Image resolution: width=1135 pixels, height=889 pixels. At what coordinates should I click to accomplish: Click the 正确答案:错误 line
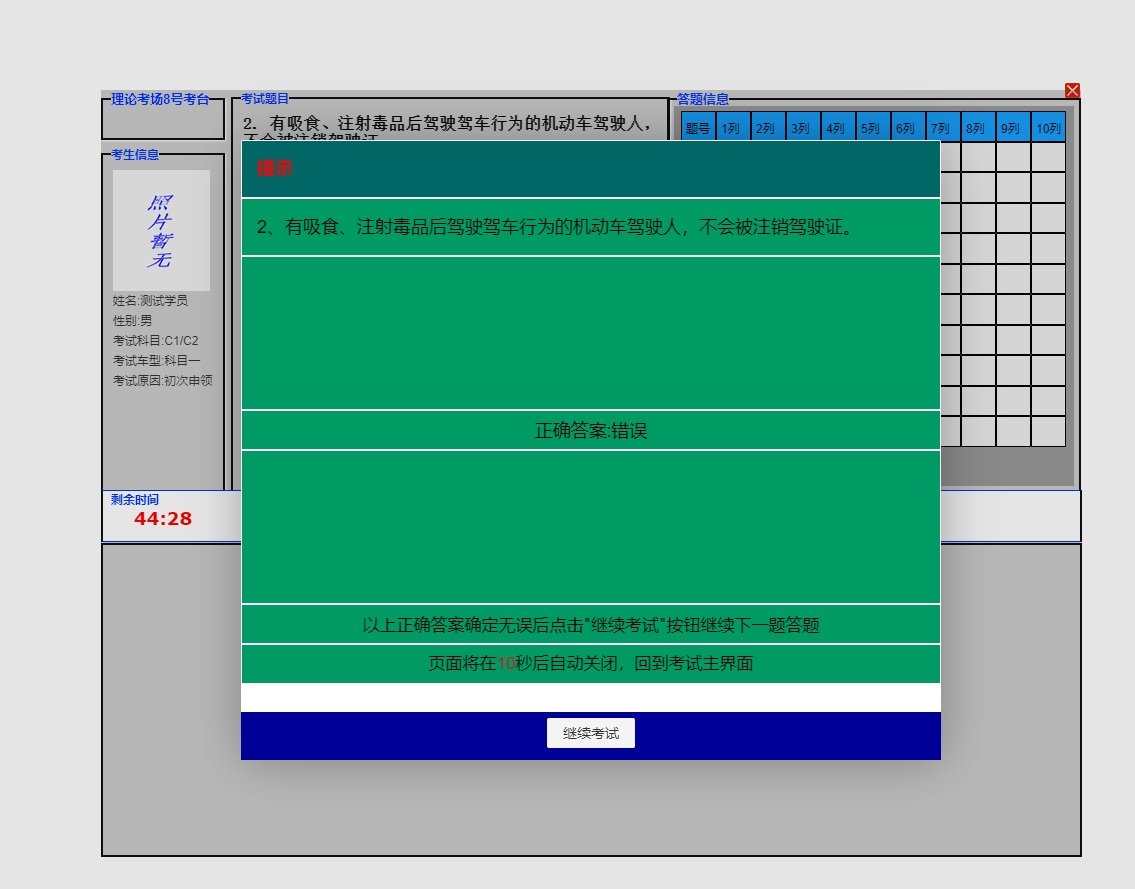pyautogui.click(x=591, y=431)
